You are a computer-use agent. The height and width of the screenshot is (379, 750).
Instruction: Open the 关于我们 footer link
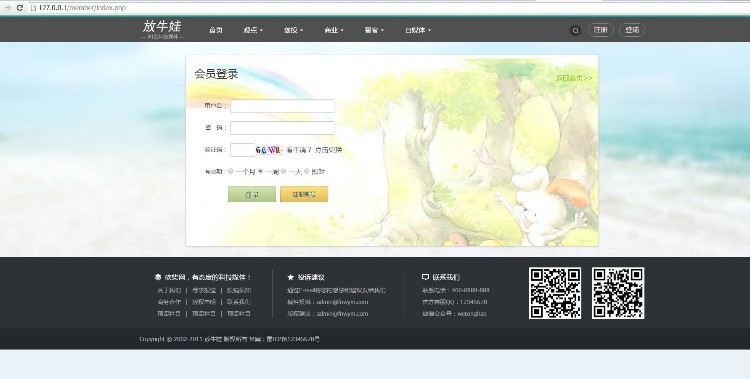click(x=169, y=290)
